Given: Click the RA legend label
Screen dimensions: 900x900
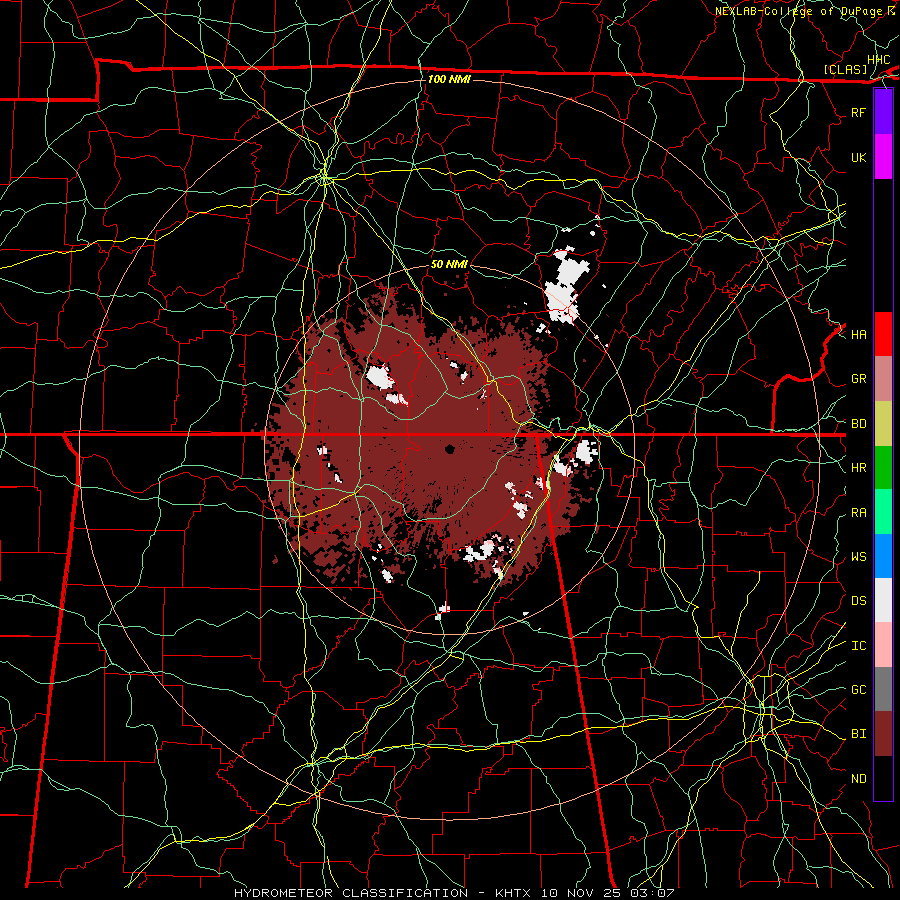Looking at the screenshot, I should click(x=859, y=513).
